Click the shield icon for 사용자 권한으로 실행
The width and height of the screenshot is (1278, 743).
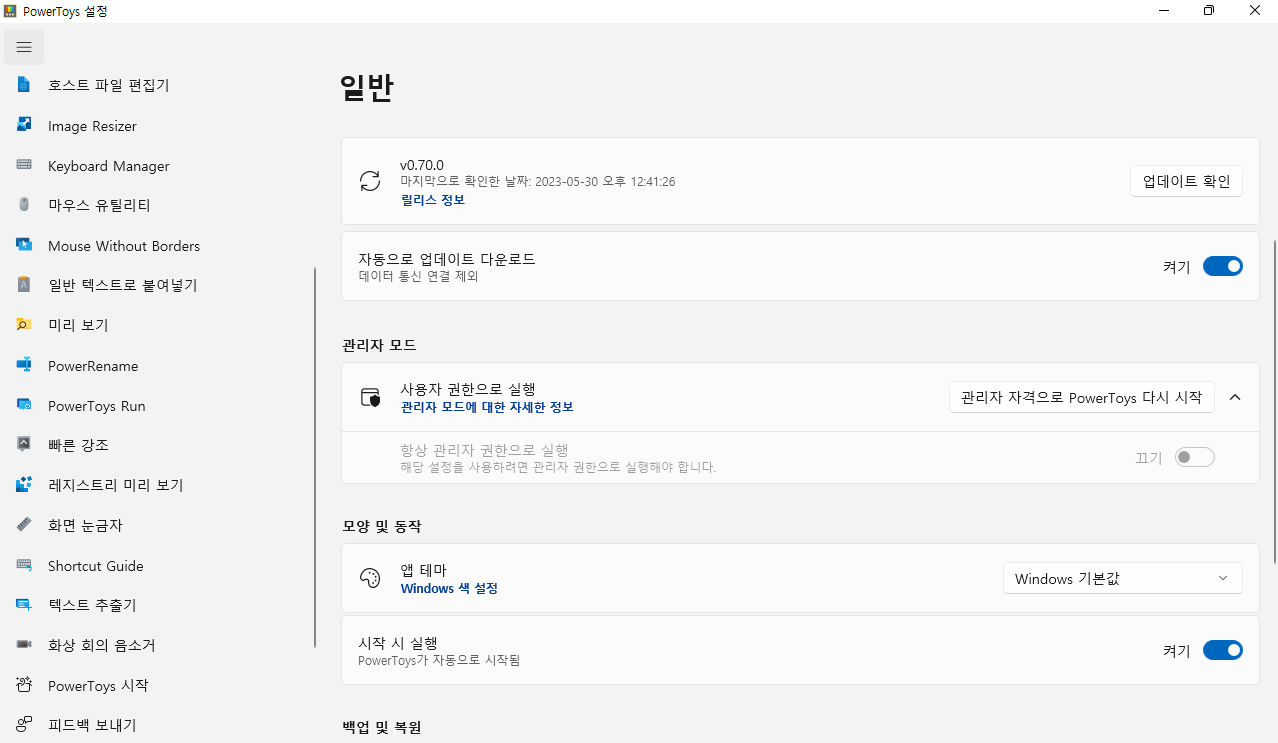370,397
